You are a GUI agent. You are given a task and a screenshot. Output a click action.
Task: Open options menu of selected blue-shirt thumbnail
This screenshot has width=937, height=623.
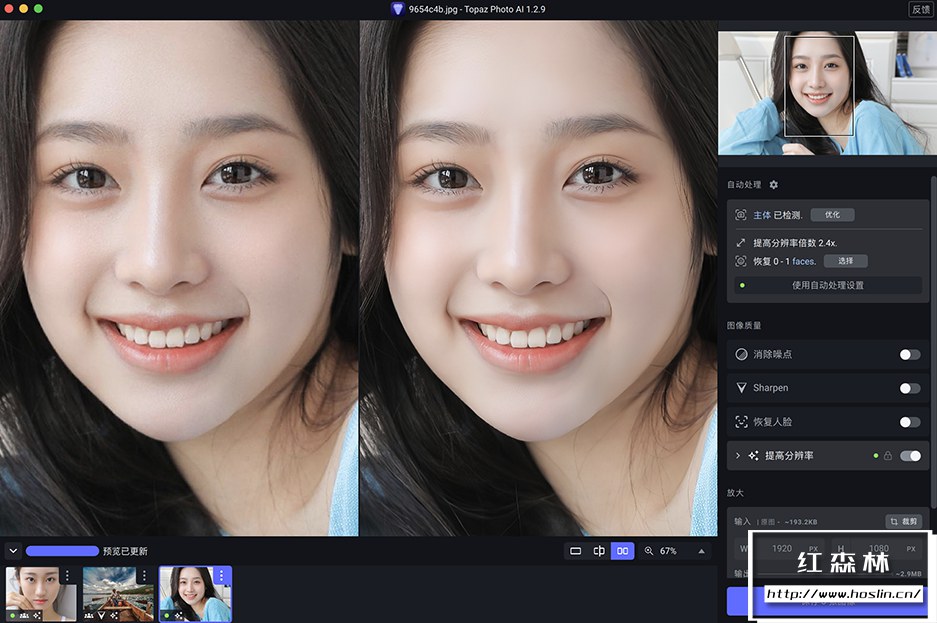coord(222,575)
